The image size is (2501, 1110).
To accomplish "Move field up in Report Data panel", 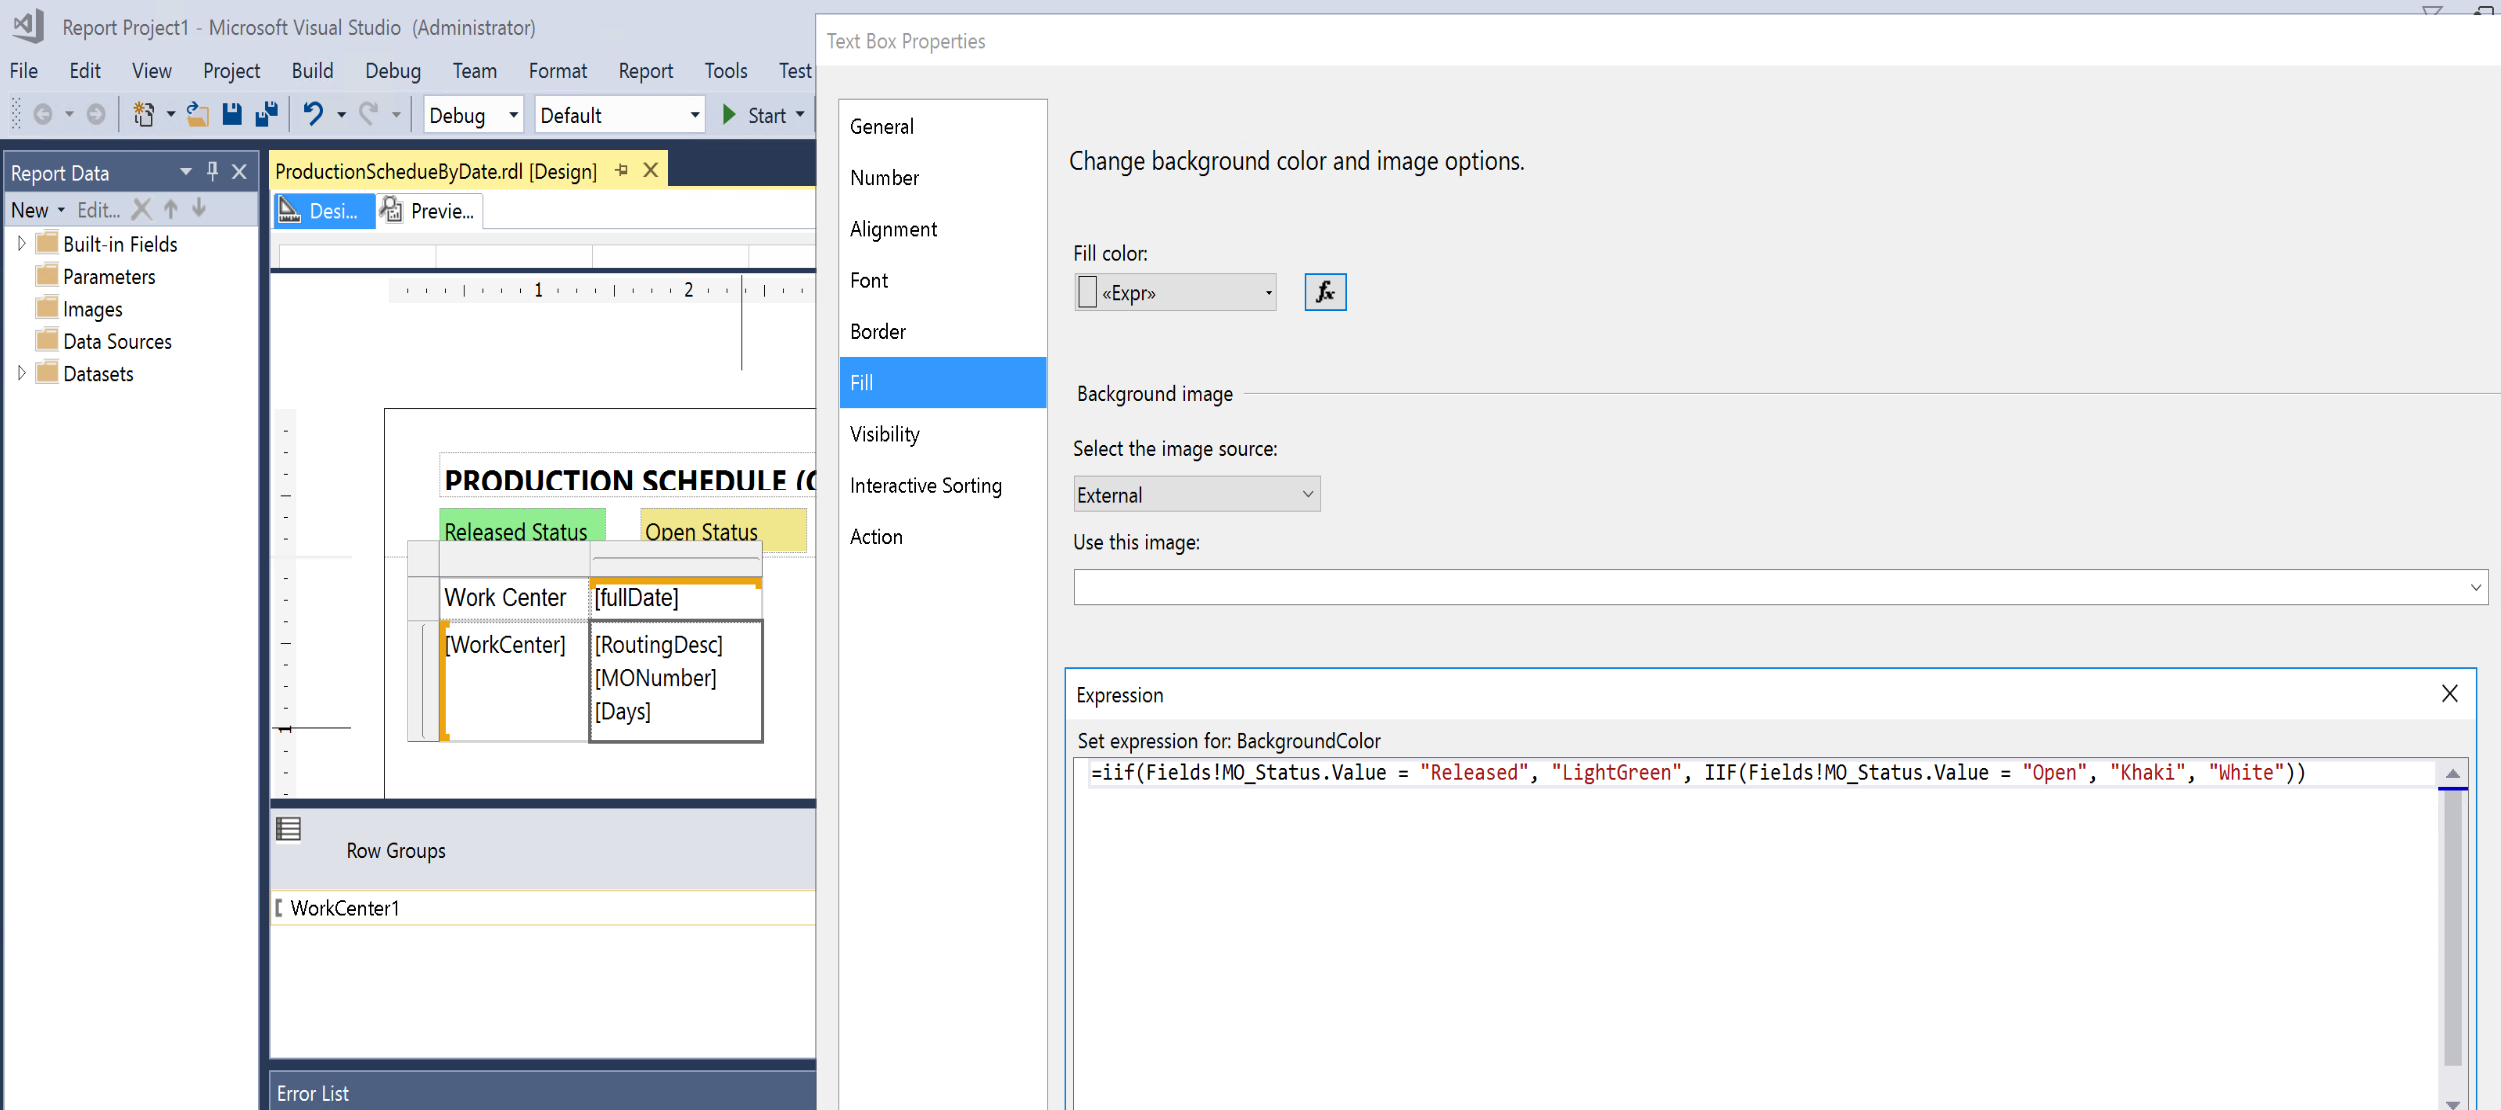I will (171, 209).
